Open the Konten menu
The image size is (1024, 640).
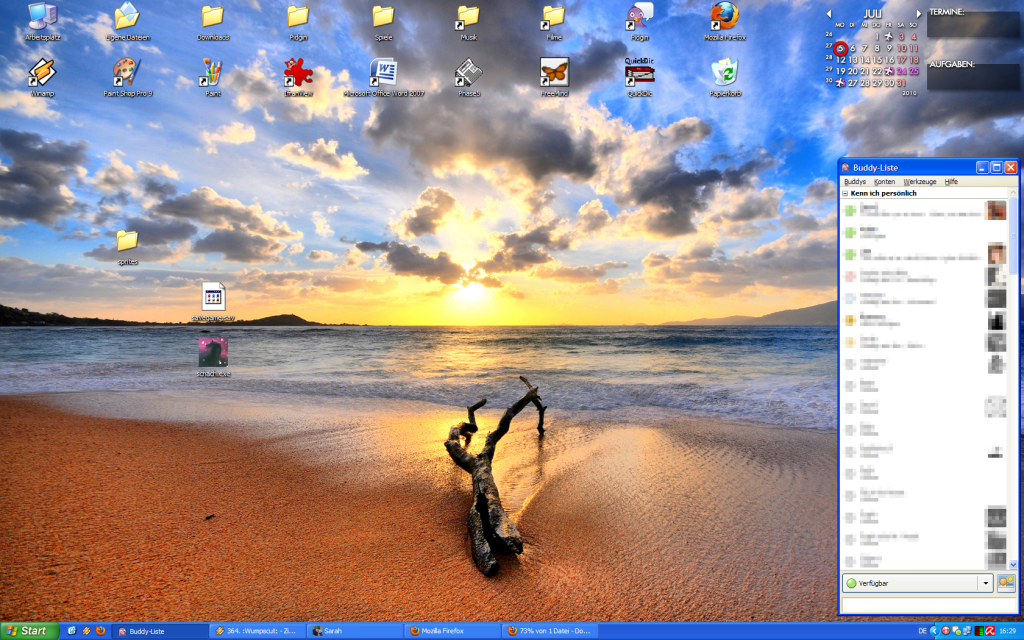[x=884, y=182]
